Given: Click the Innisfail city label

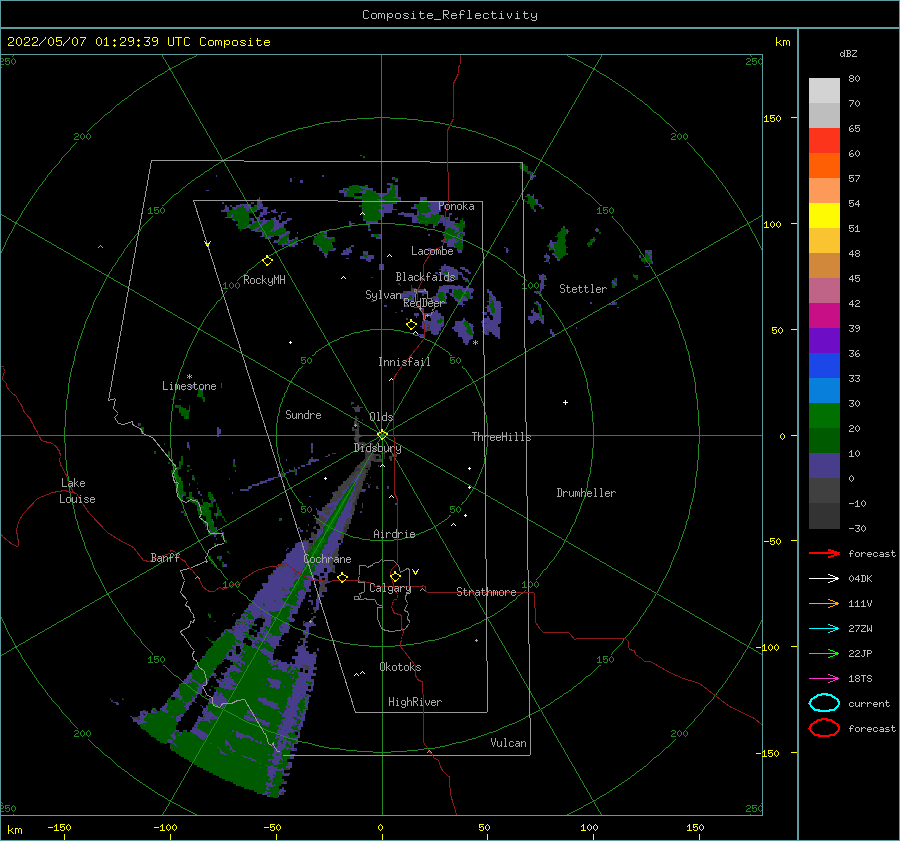Looking at the screenshot, I should [404, 362].
